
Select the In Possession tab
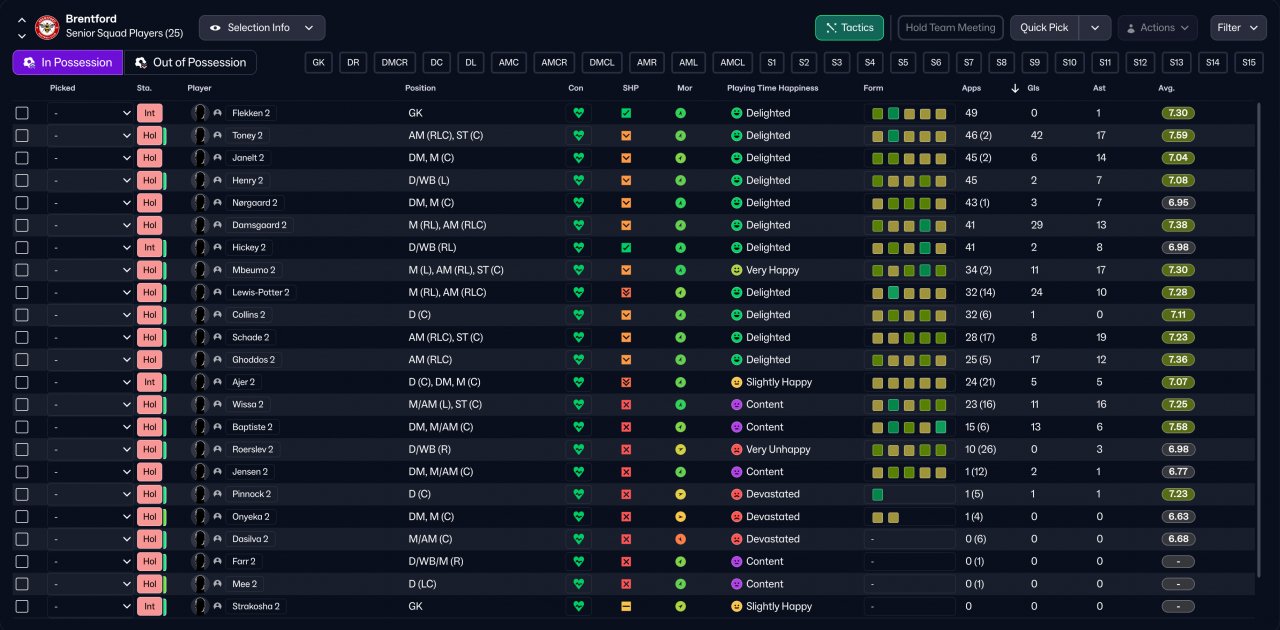coord(68,63)
